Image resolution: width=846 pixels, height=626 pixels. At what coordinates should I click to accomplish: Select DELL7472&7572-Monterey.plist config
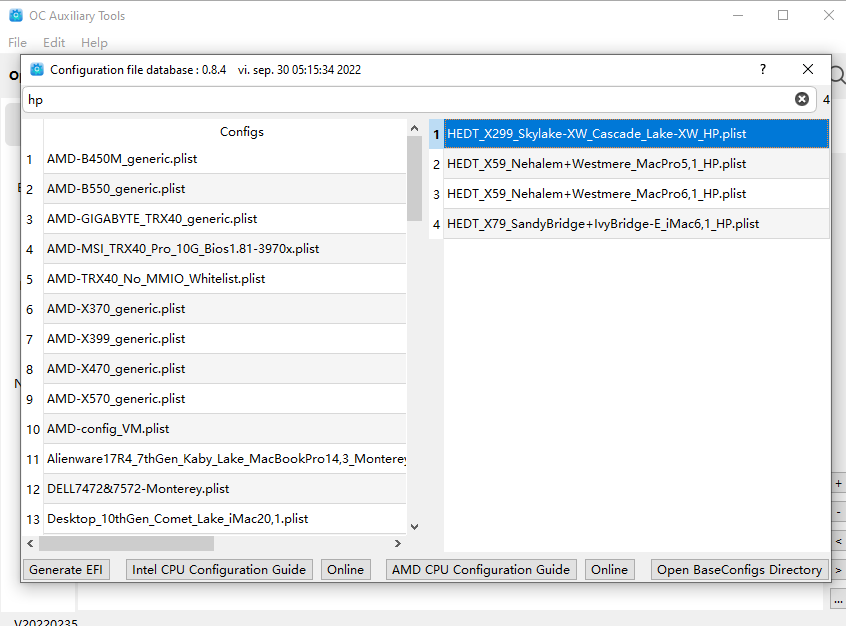(x=225, y=489)
